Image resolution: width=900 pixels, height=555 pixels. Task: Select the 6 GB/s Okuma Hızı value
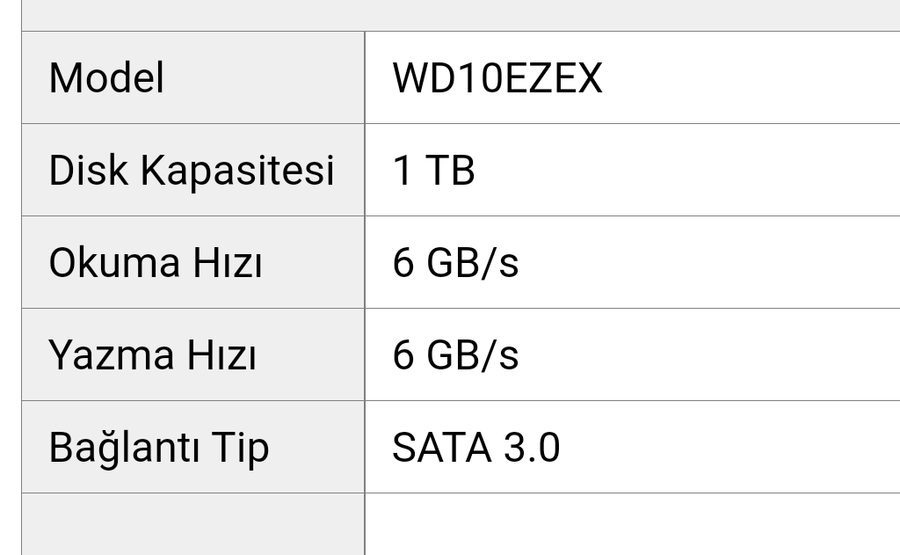click(455, 263)
